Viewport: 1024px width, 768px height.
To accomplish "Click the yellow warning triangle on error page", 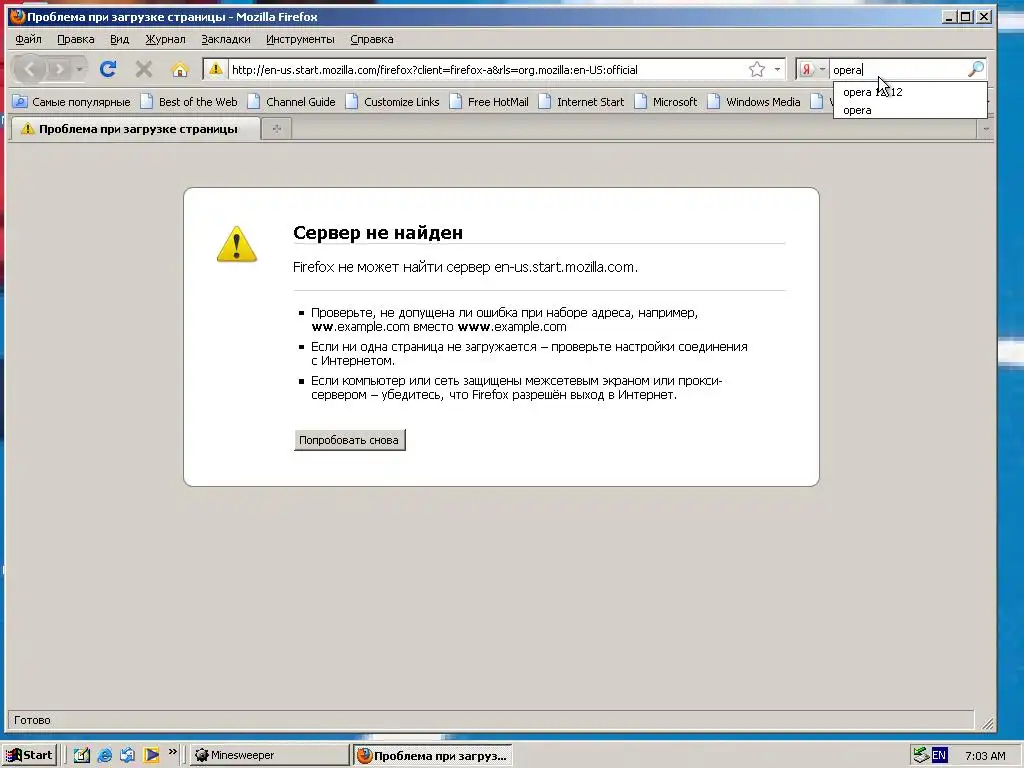I will coord(236,244).
